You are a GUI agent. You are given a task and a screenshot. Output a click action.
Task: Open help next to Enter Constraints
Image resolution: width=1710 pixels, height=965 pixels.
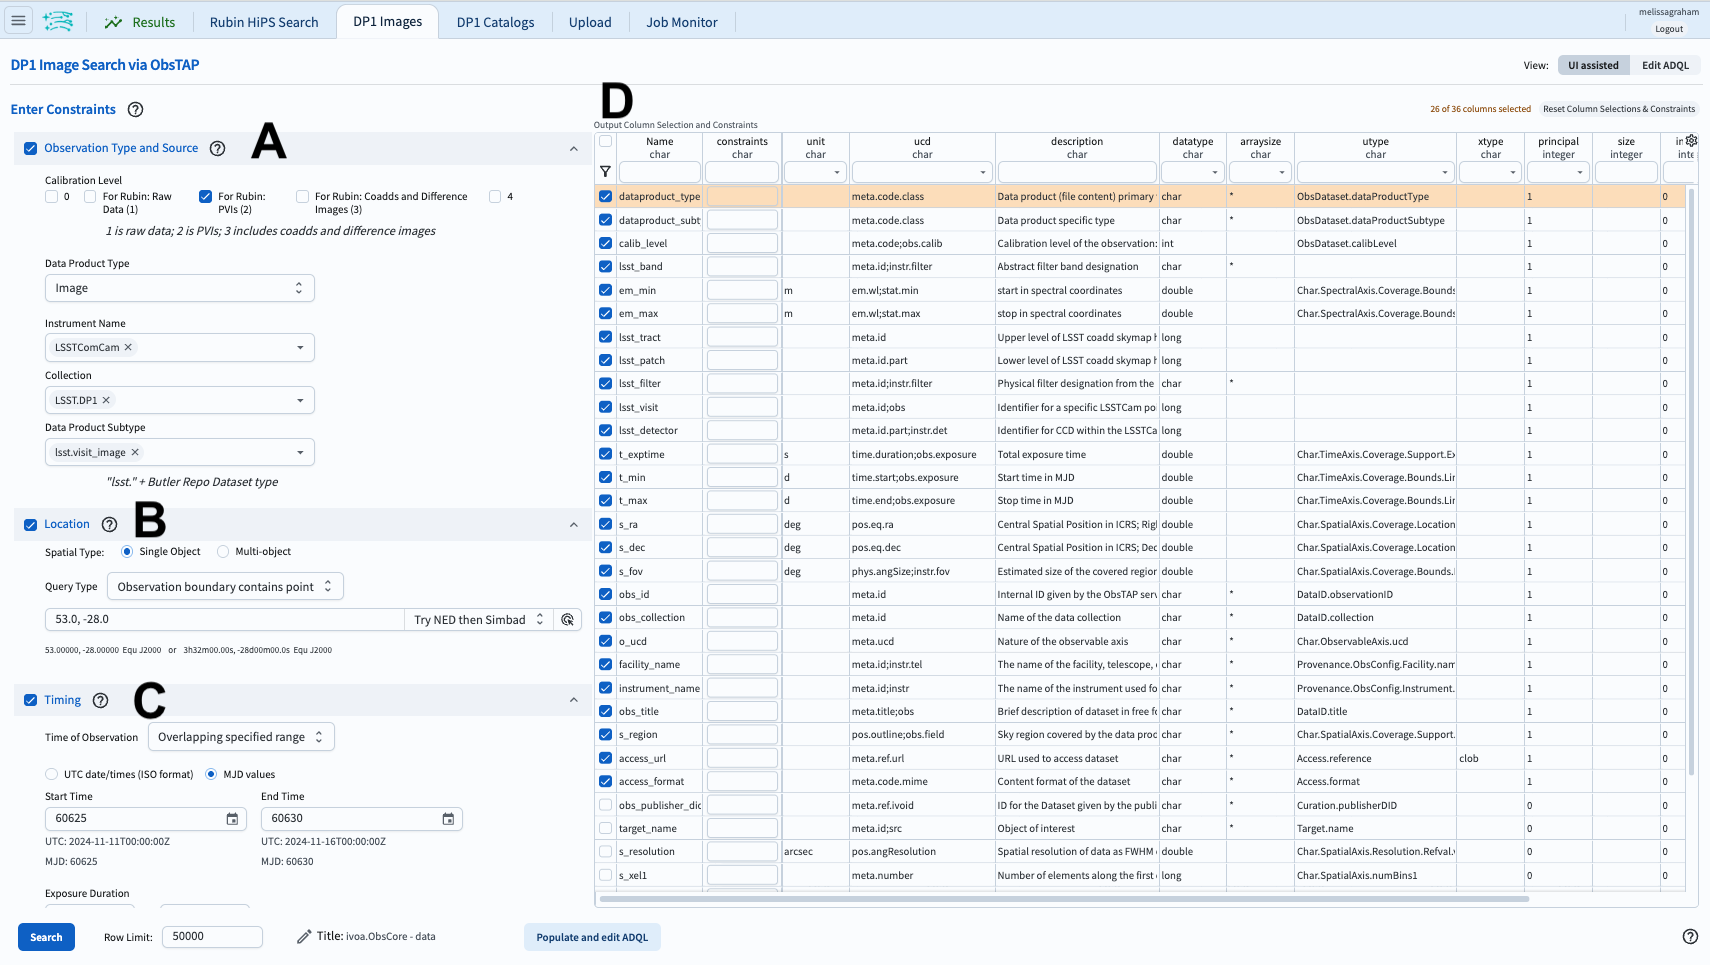coord(135,109)
